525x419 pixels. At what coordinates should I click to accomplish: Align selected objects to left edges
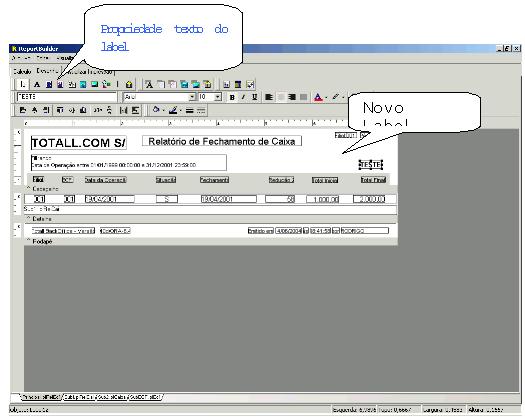tap(23, 110)
